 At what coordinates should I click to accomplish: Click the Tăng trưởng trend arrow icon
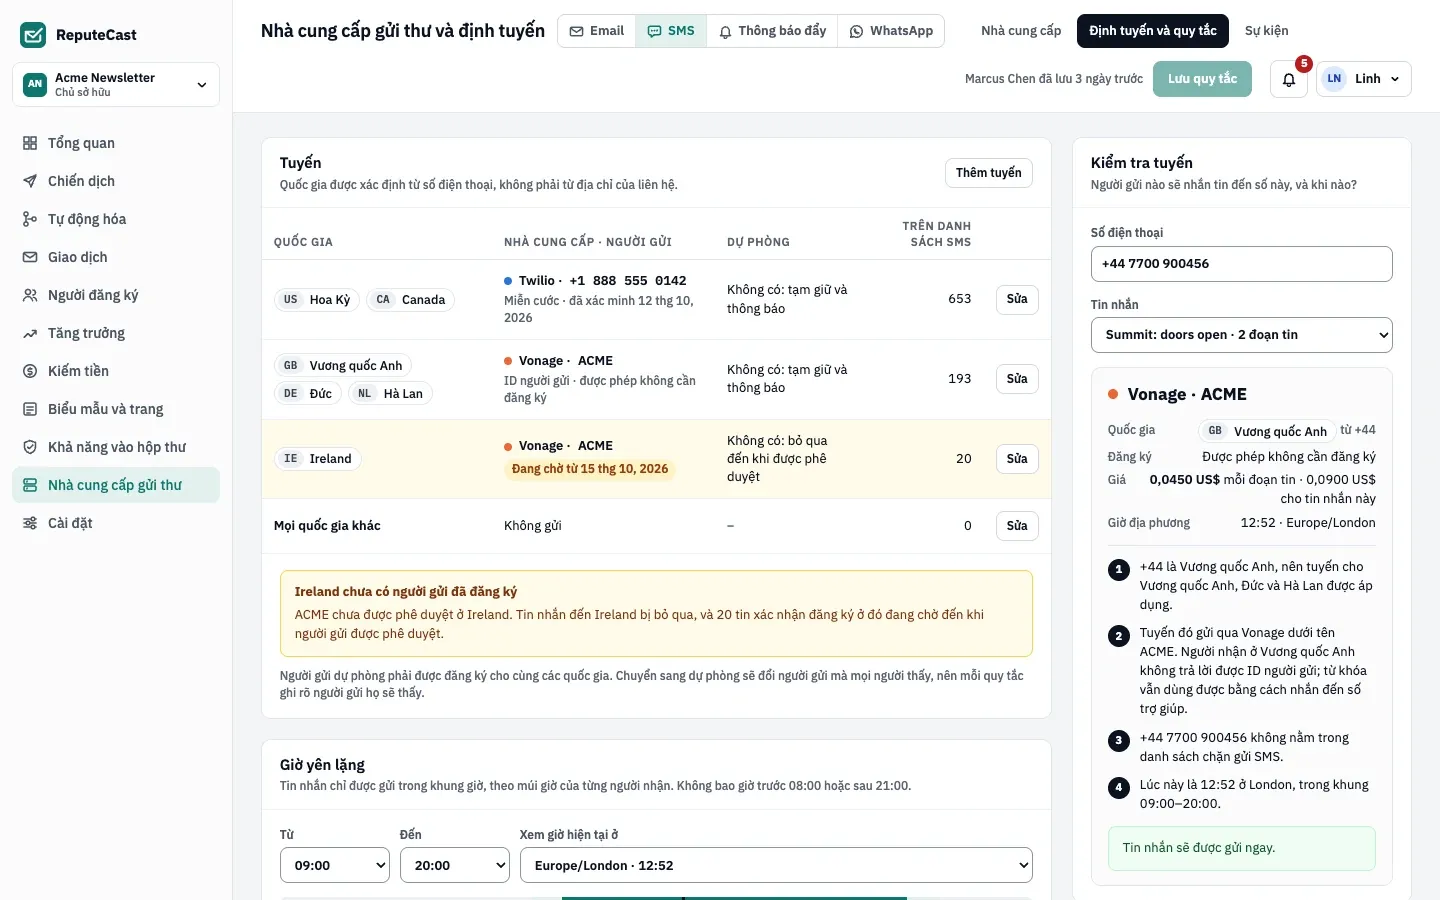click(x=30, y=333)
